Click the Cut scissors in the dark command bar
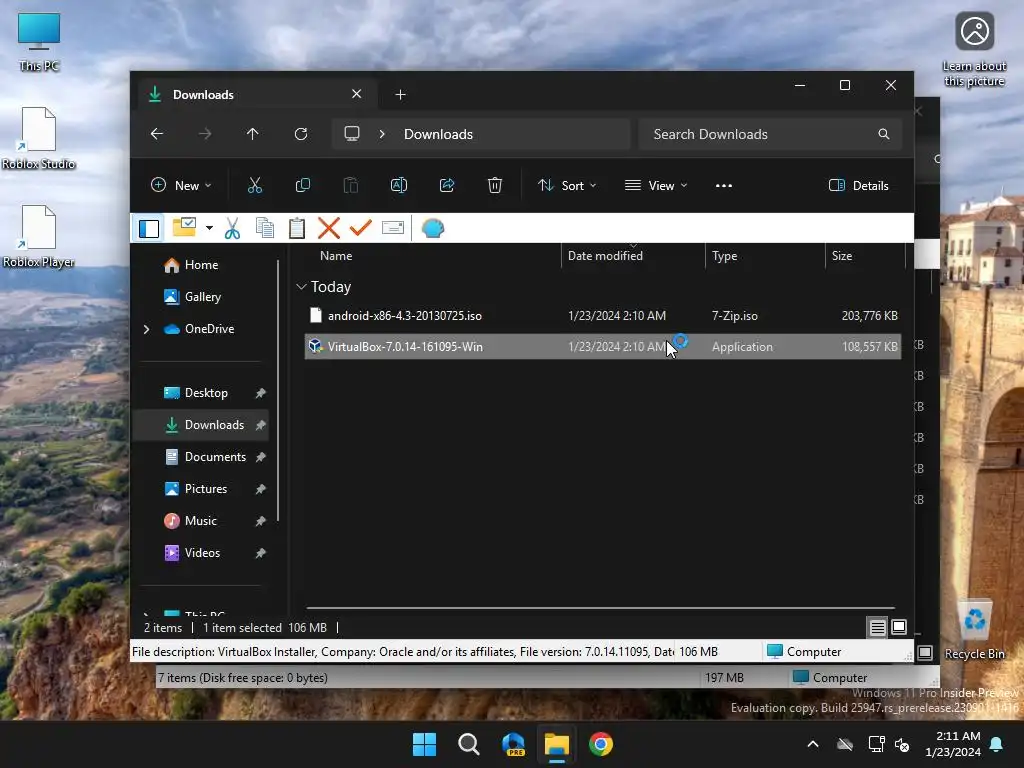The image size is (1024, 768). pos(255,185)
